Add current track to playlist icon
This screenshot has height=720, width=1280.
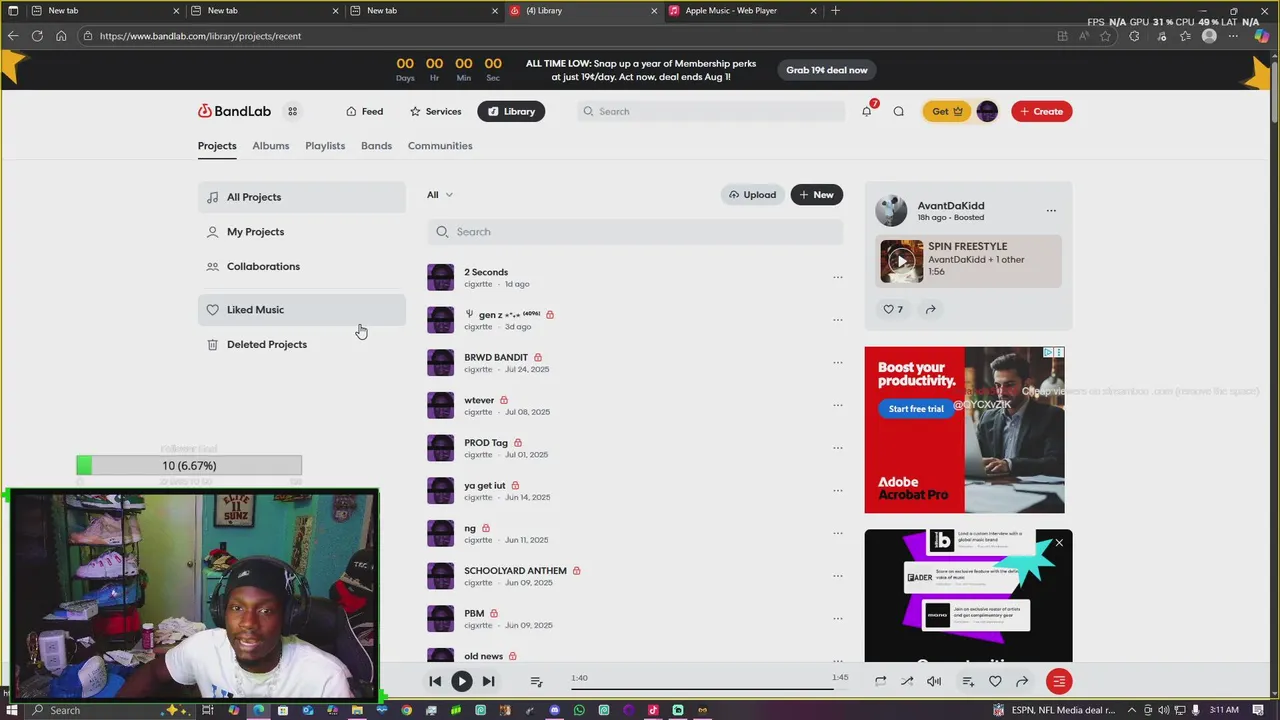(x=968, y=681)
